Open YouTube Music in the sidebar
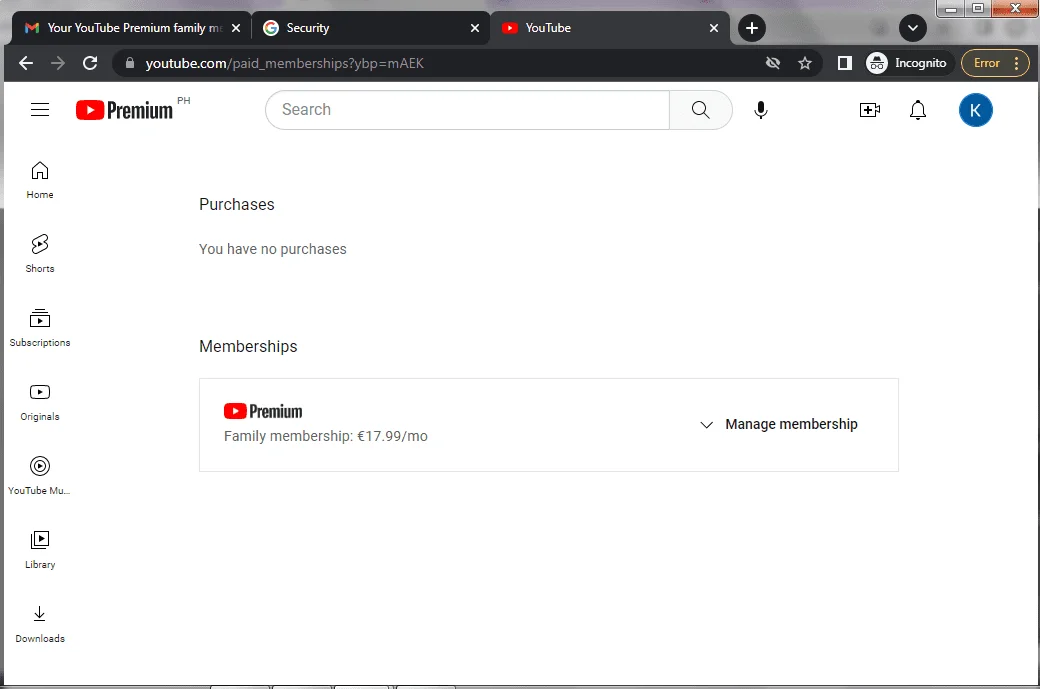 pyautogui.click(x=40, y=475)
